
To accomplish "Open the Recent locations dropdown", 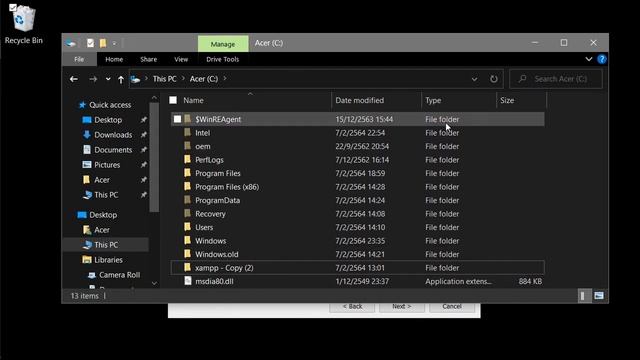I will (x=108, y=79).
